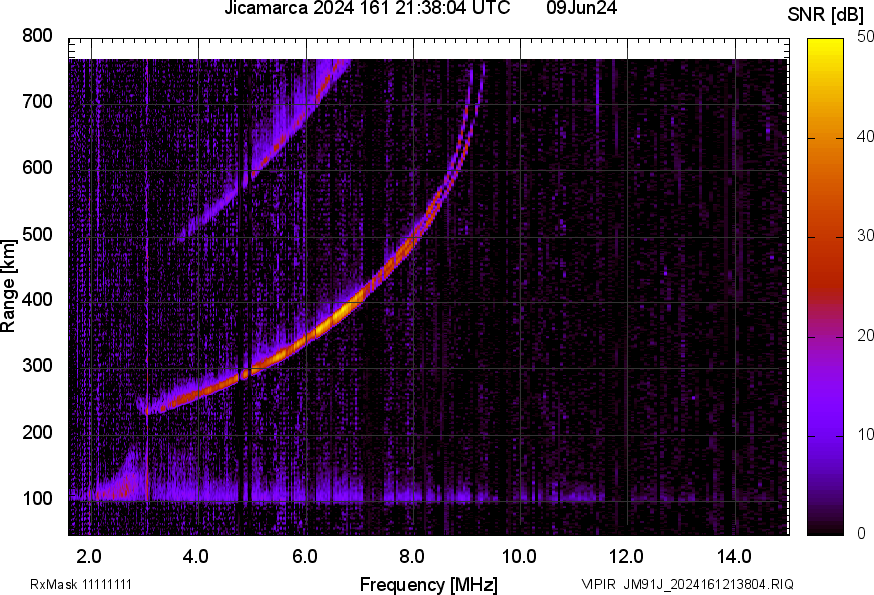Click the 800 range tick label
This screenshot has width=874, height=595.
coord(37,36)
